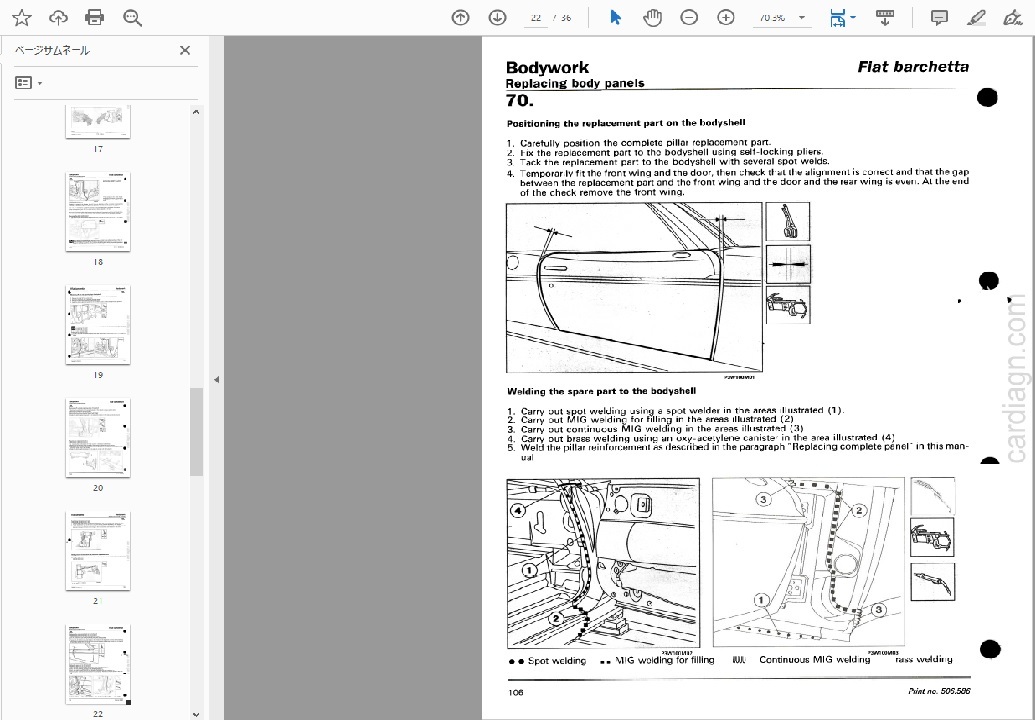The width and height of the screenshot is (1035, 720).
Task: Zoom in with the plus icon
Action: click(x=725, y=18)
